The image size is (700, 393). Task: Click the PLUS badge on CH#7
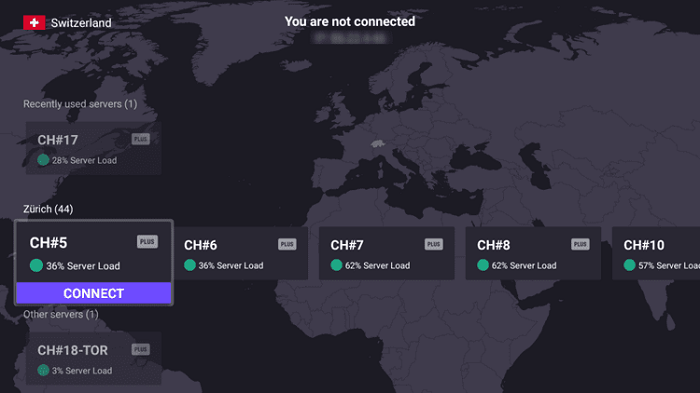coord(433,244)
